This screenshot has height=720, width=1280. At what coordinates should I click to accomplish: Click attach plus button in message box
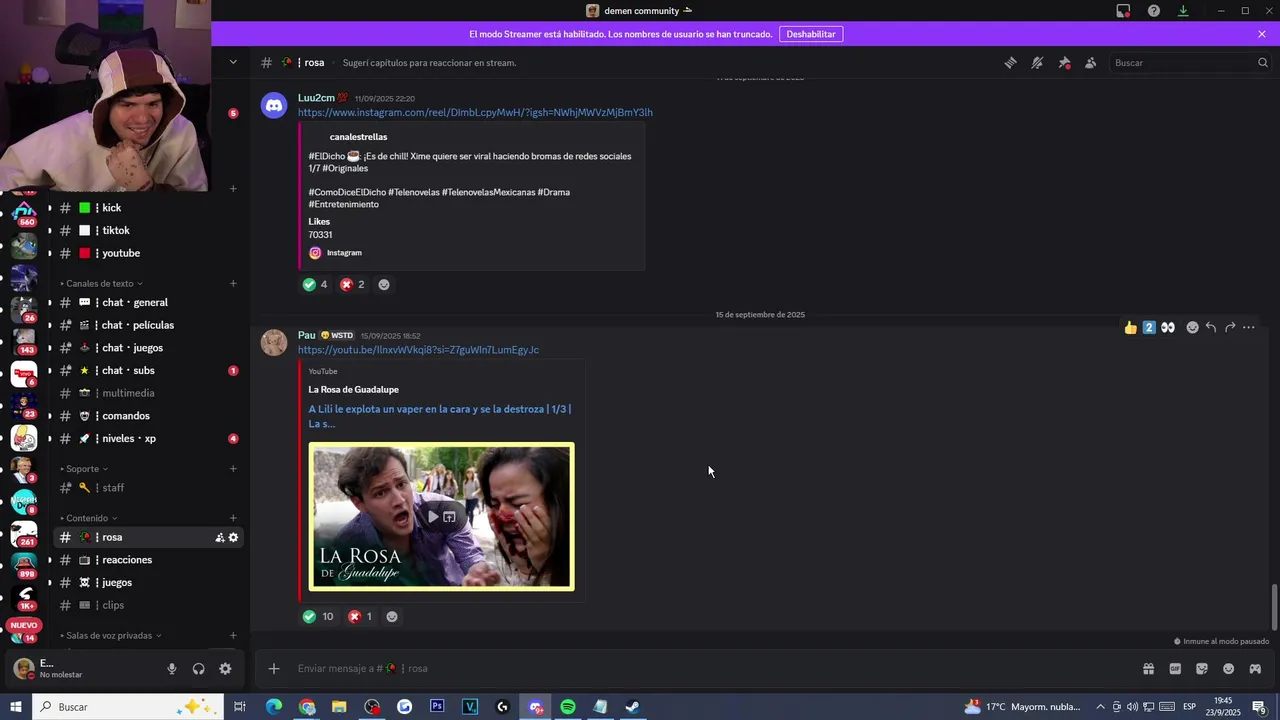(274, 669)
